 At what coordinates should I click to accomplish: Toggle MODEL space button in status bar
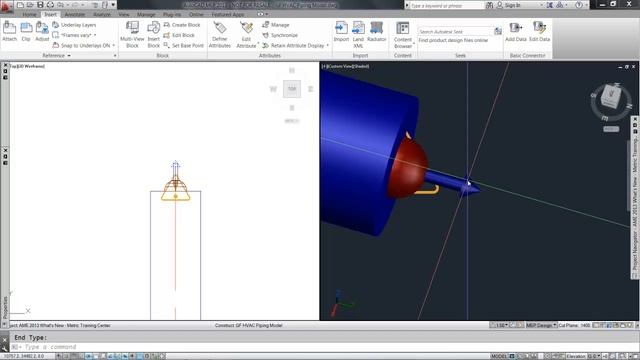(x=499, y=356)
